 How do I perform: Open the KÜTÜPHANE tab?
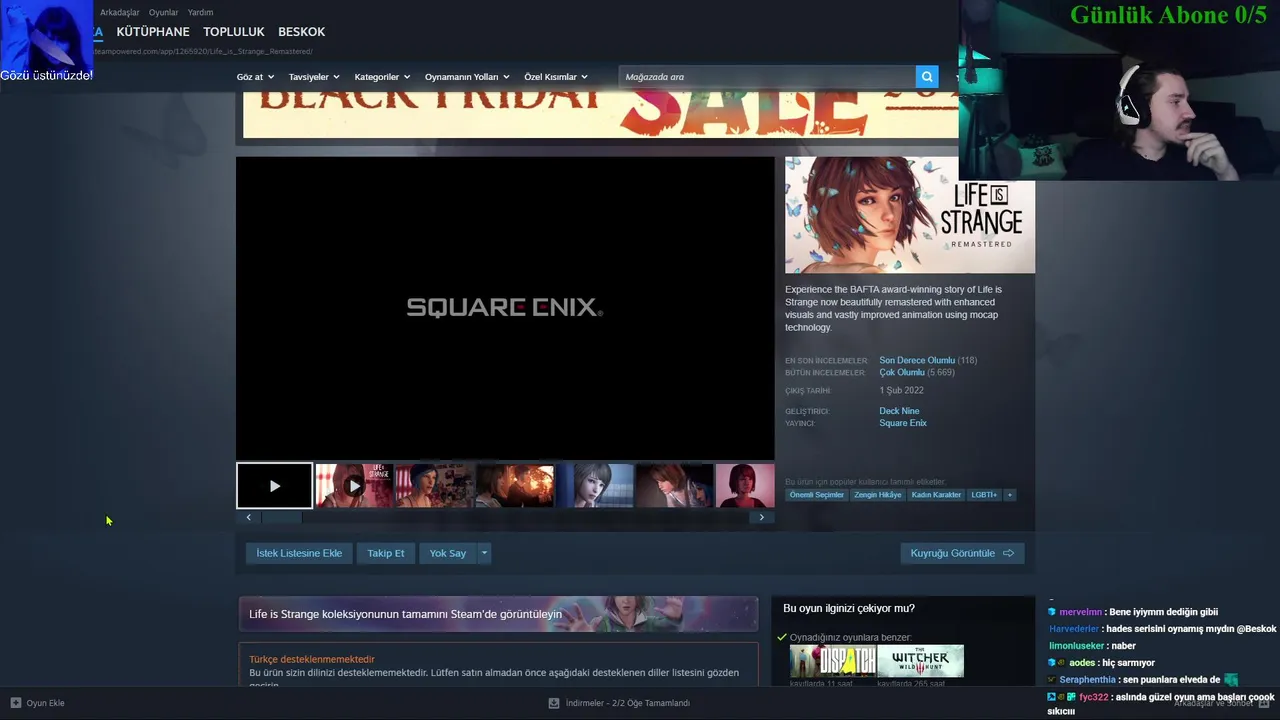pyautogui.click(x=153, y=32)
